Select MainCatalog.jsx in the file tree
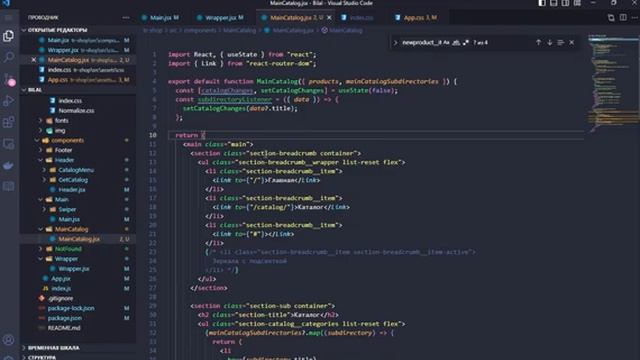This screenshot has width=640, height=360. pos(79,239)
